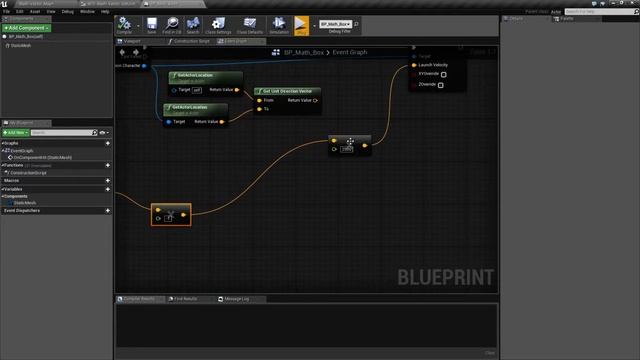
Task: Switch to the Palette tab
Action: pos(567,19)
